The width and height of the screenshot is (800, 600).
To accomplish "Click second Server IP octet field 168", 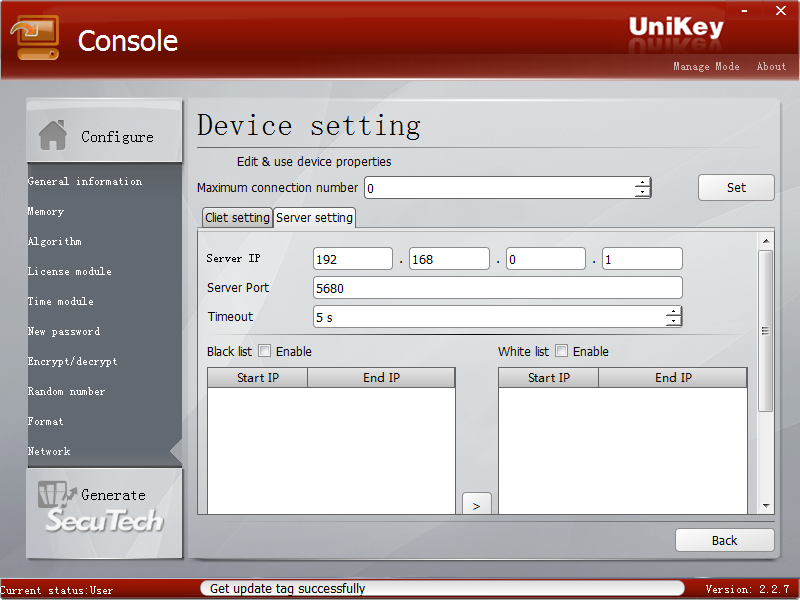I will click(x=449, y=259).
